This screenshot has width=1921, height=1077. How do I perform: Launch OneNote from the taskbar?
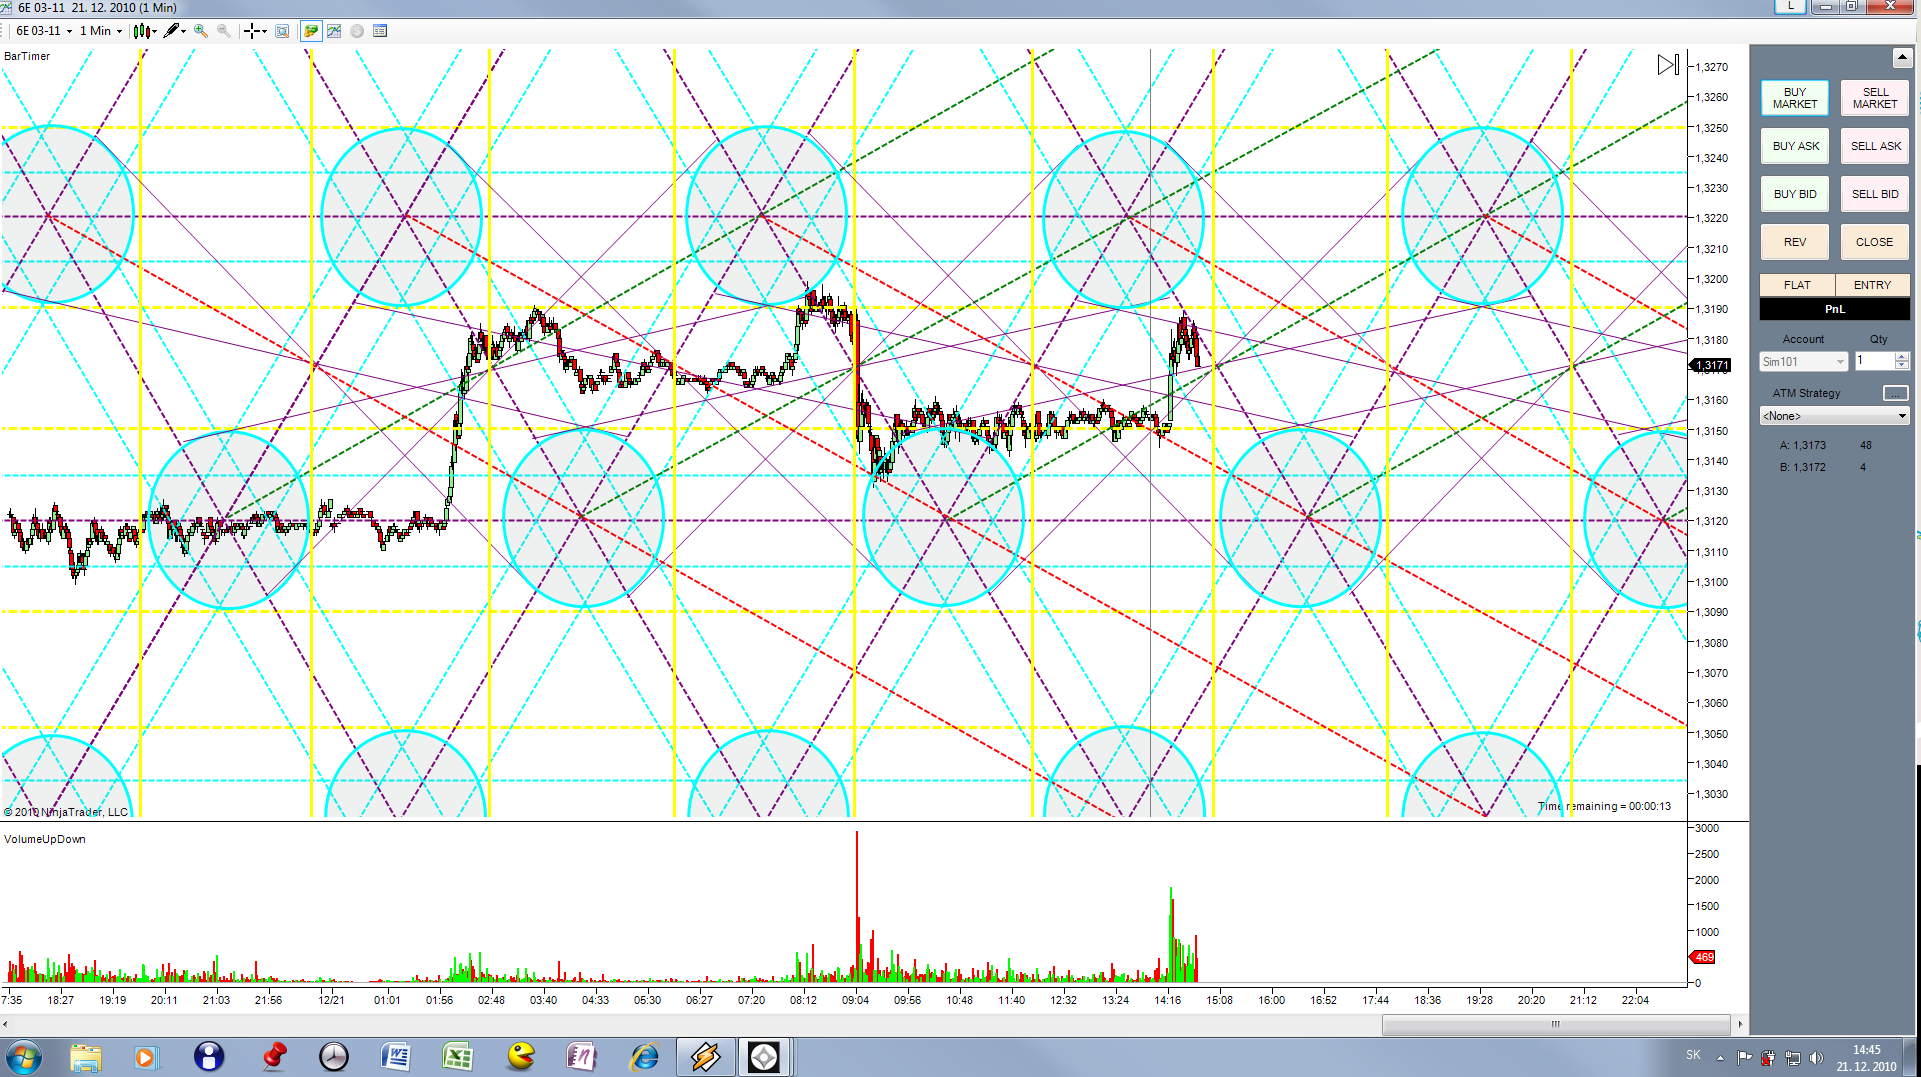(x=582, y=1057)
